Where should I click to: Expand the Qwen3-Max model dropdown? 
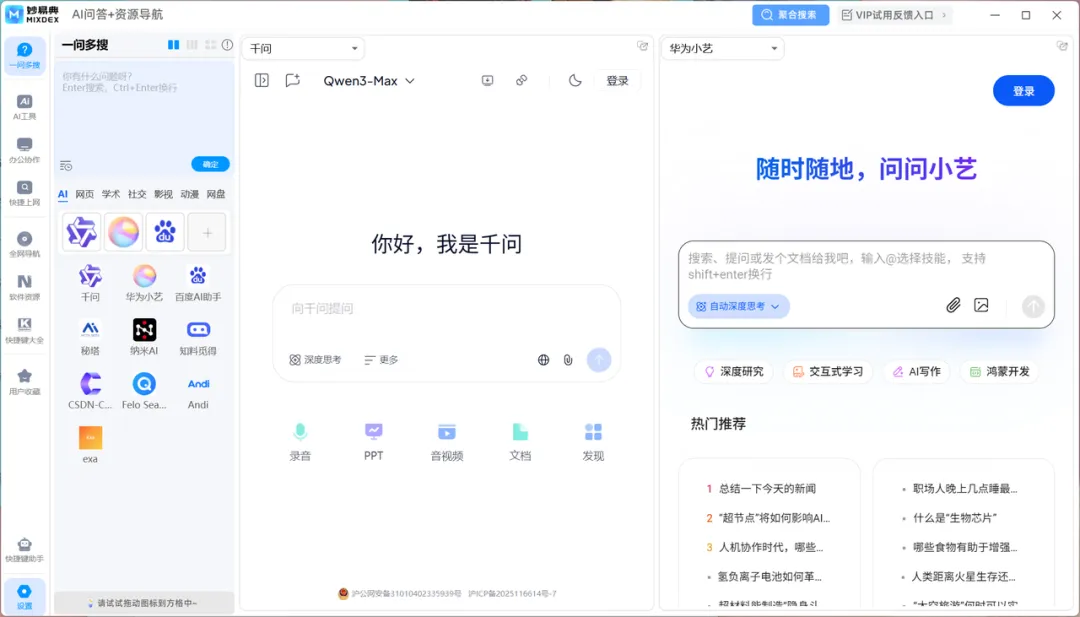tap(369, 81)
